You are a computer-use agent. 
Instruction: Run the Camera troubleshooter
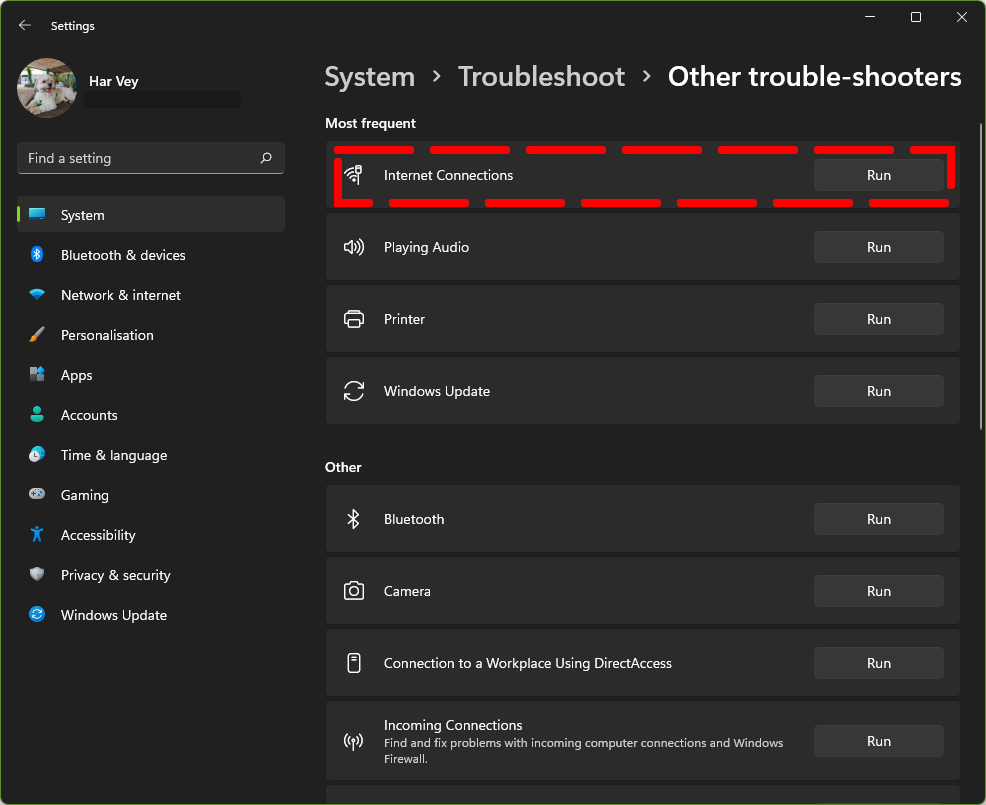(x=878, y=591)
